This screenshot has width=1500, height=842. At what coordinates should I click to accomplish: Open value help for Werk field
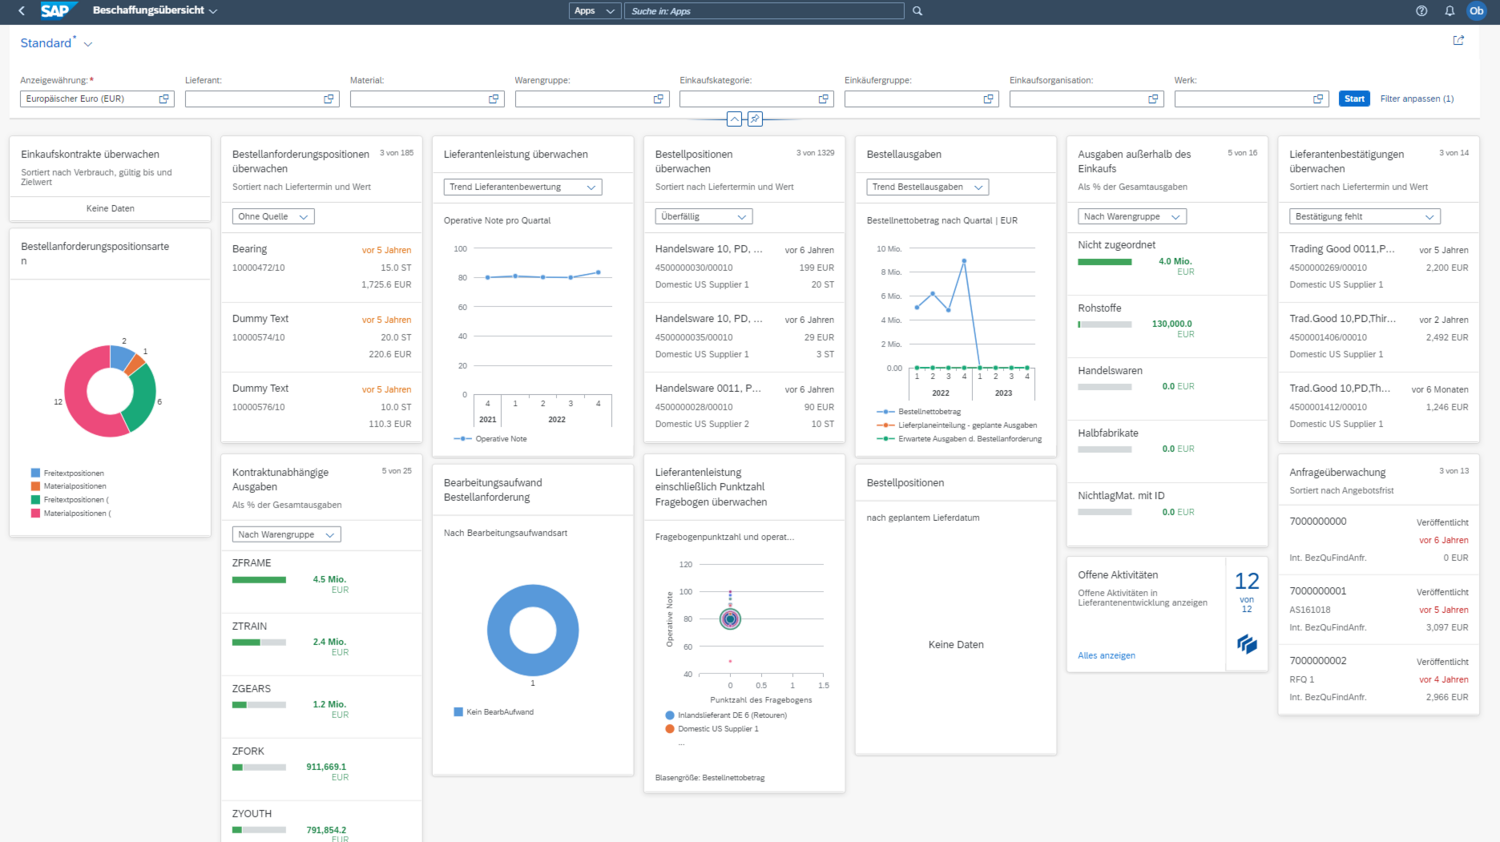coord(1318,99)
